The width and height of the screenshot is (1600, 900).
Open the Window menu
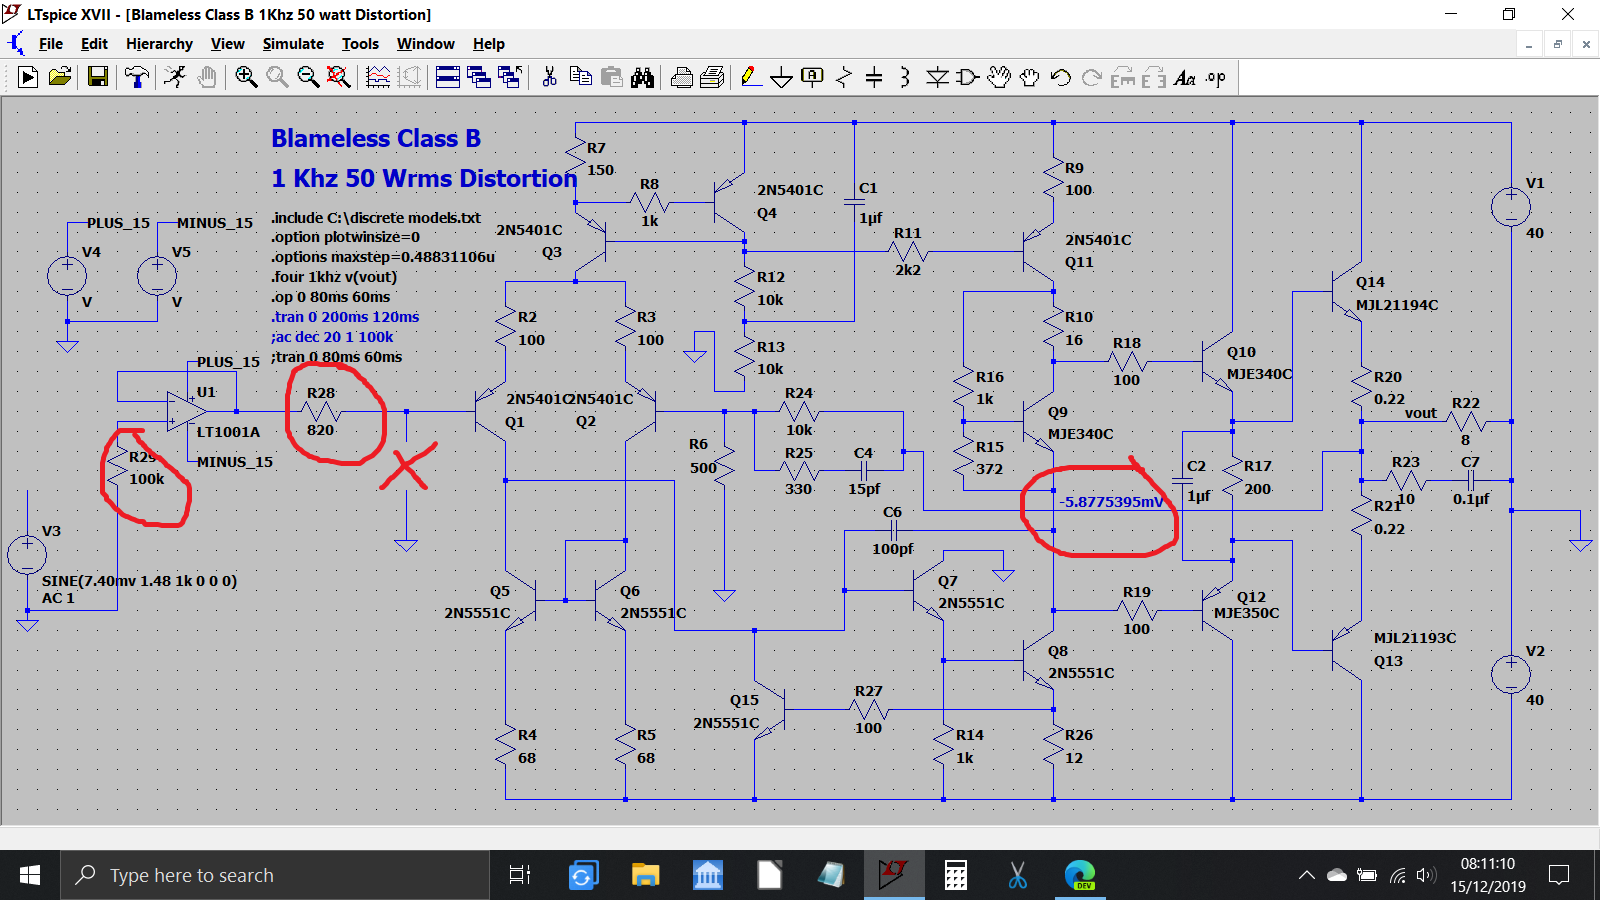426,44
